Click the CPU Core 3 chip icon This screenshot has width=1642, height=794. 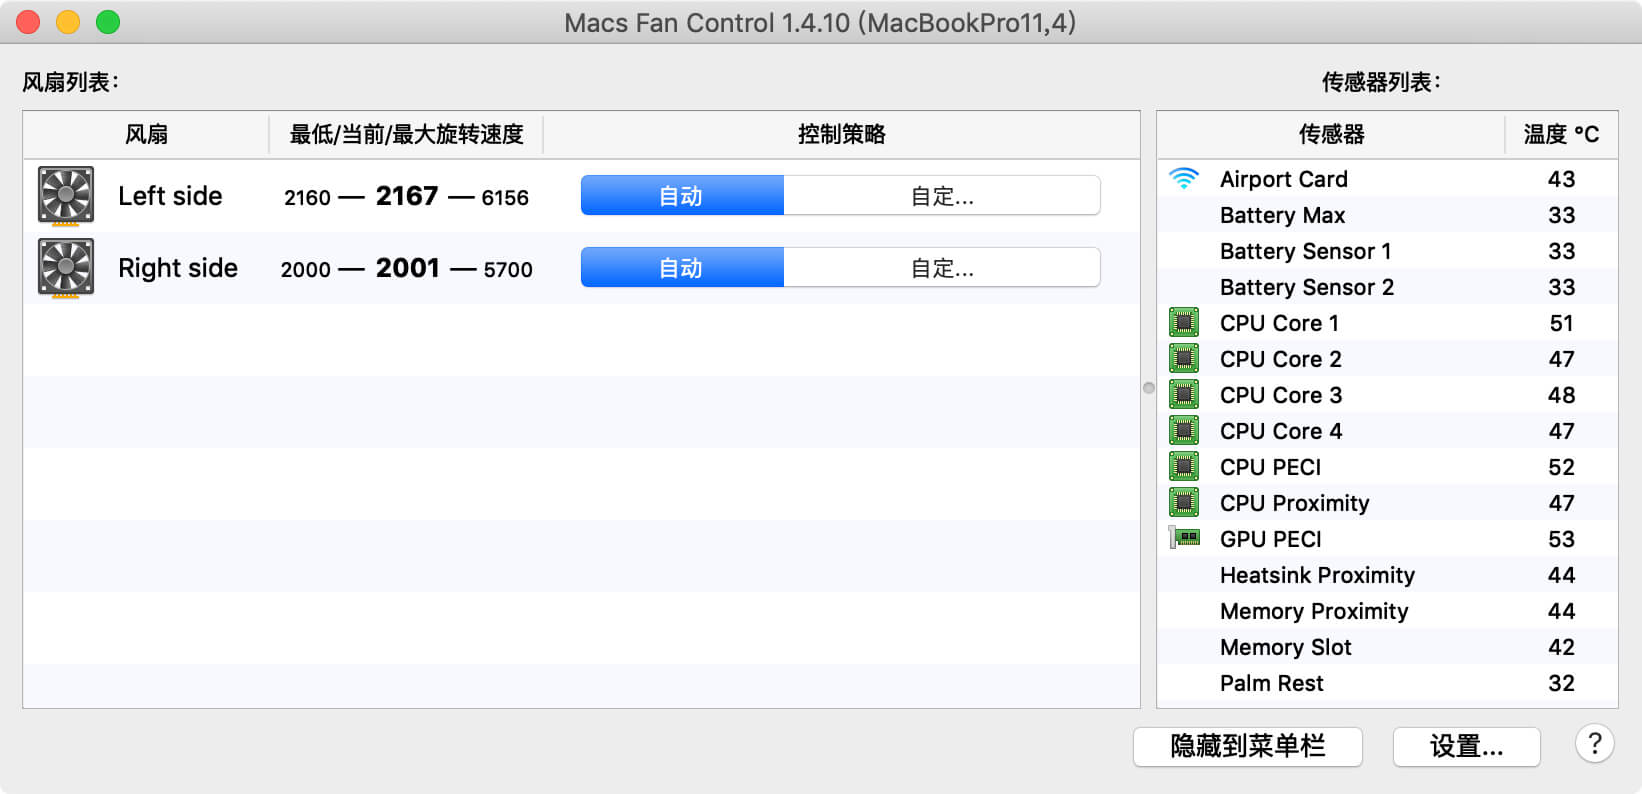[x=1184, y=395]
